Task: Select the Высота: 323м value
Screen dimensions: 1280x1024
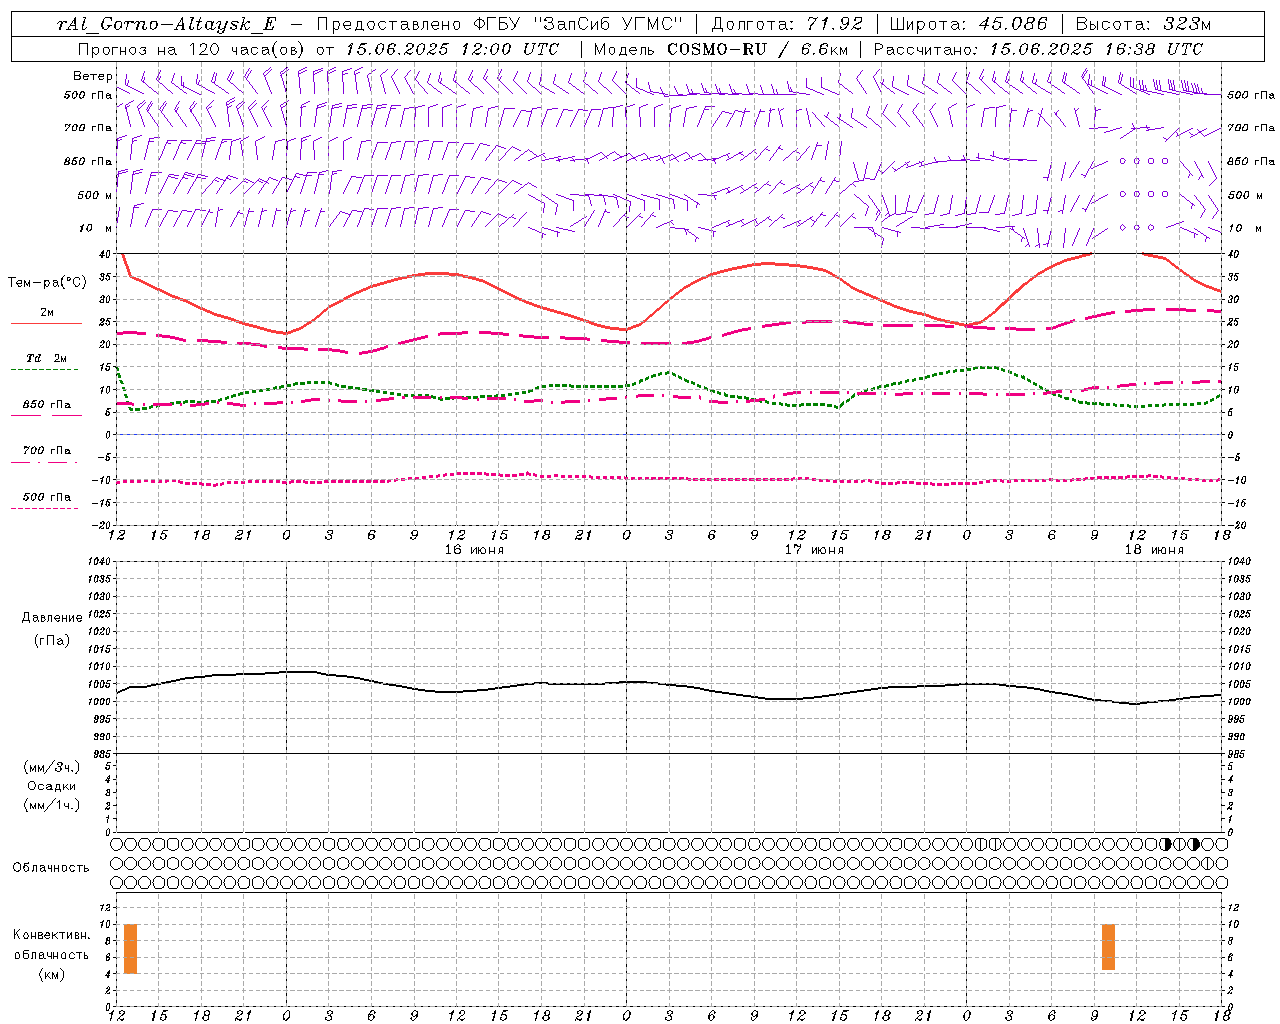Action: click(1143, 24)
